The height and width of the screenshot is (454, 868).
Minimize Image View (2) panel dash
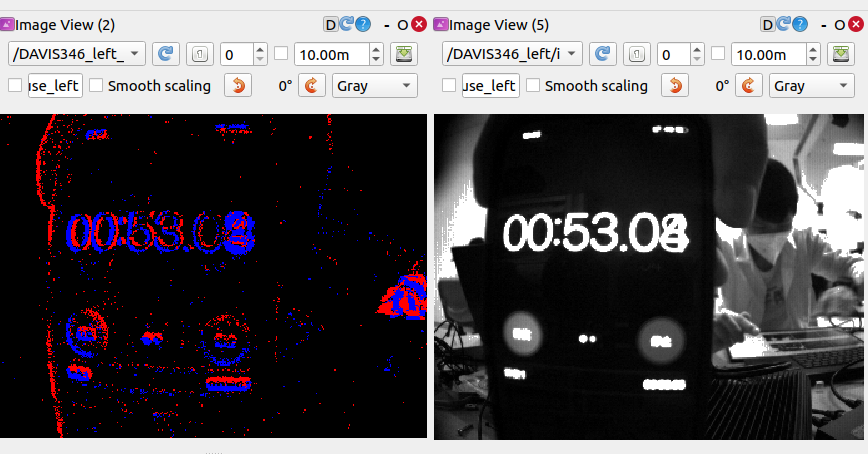pyautogui.click(x=386, y=25)
